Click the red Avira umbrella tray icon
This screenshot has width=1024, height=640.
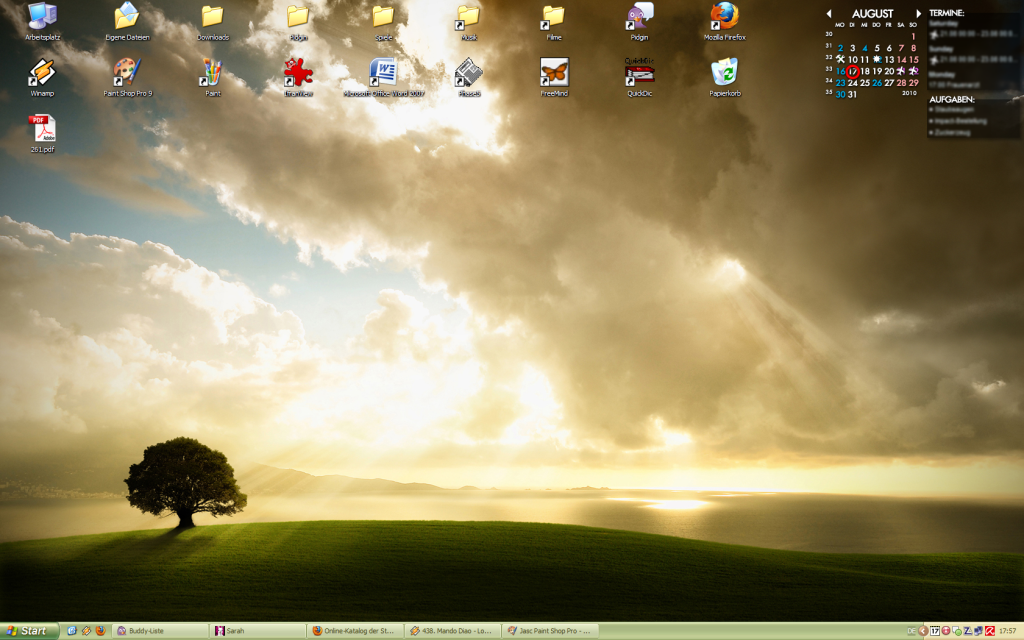point(990,631)
